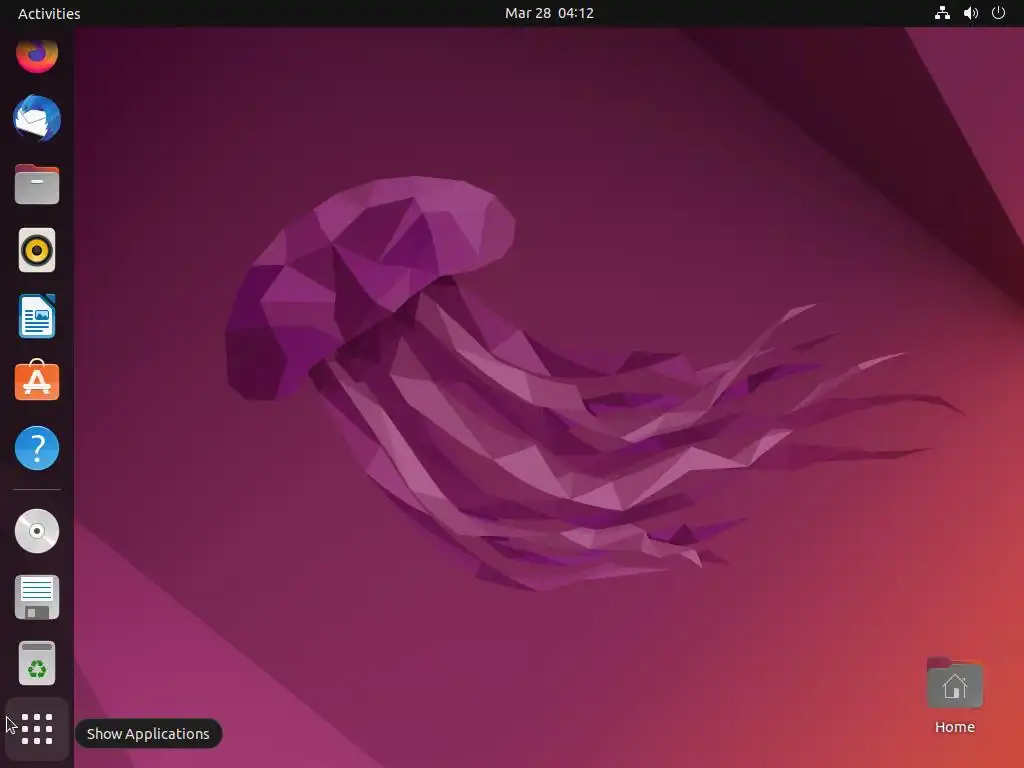The image size is (1024, 768).
Task: Open the Help question mark icon
Action: [x=37, y=448]
